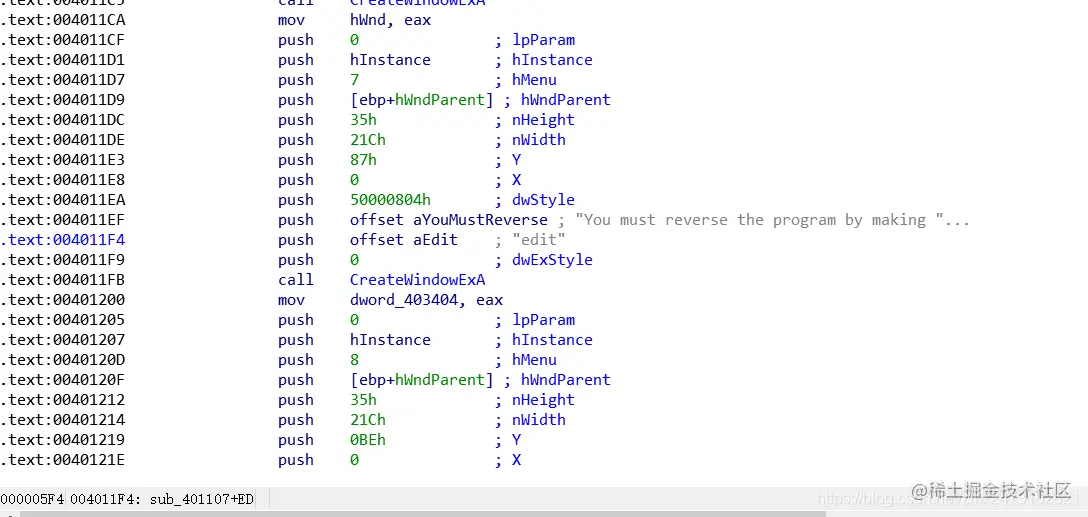Click the address .text:004011E8
Screen dimensions: 1088x517
(62, 180)
